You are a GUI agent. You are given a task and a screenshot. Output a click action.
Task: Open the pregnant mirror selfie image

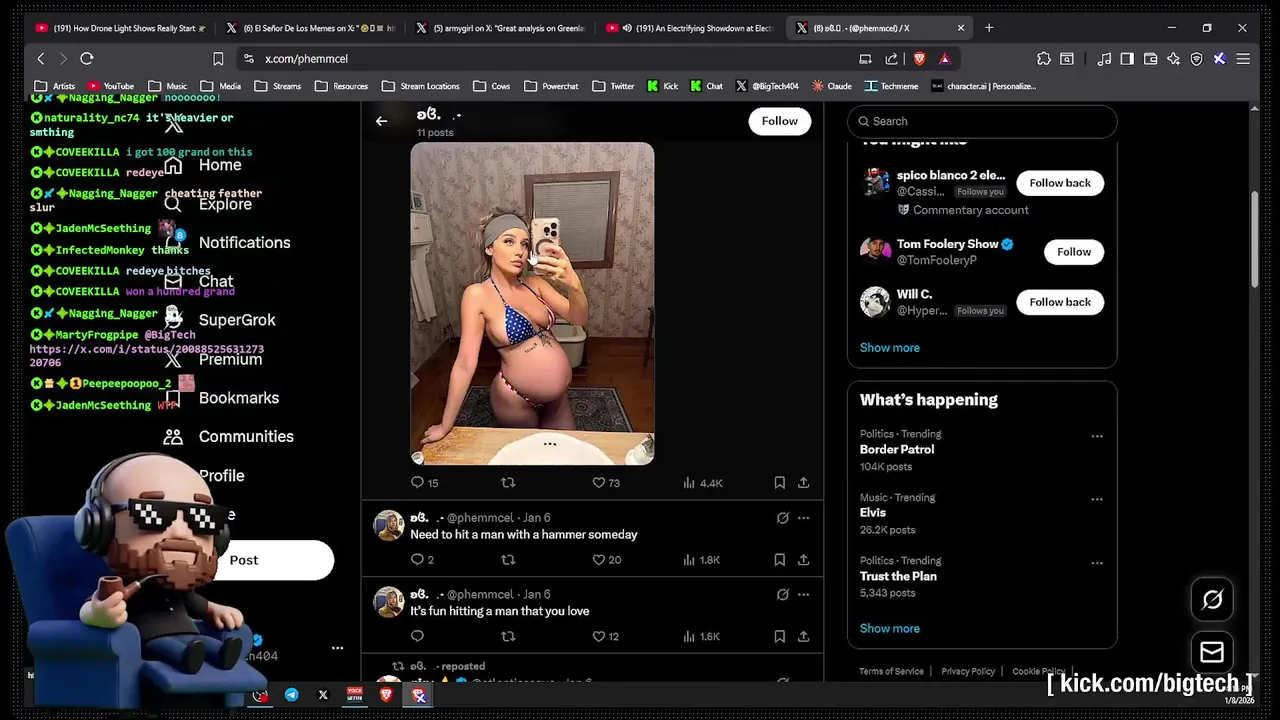[x=532, y=304]
